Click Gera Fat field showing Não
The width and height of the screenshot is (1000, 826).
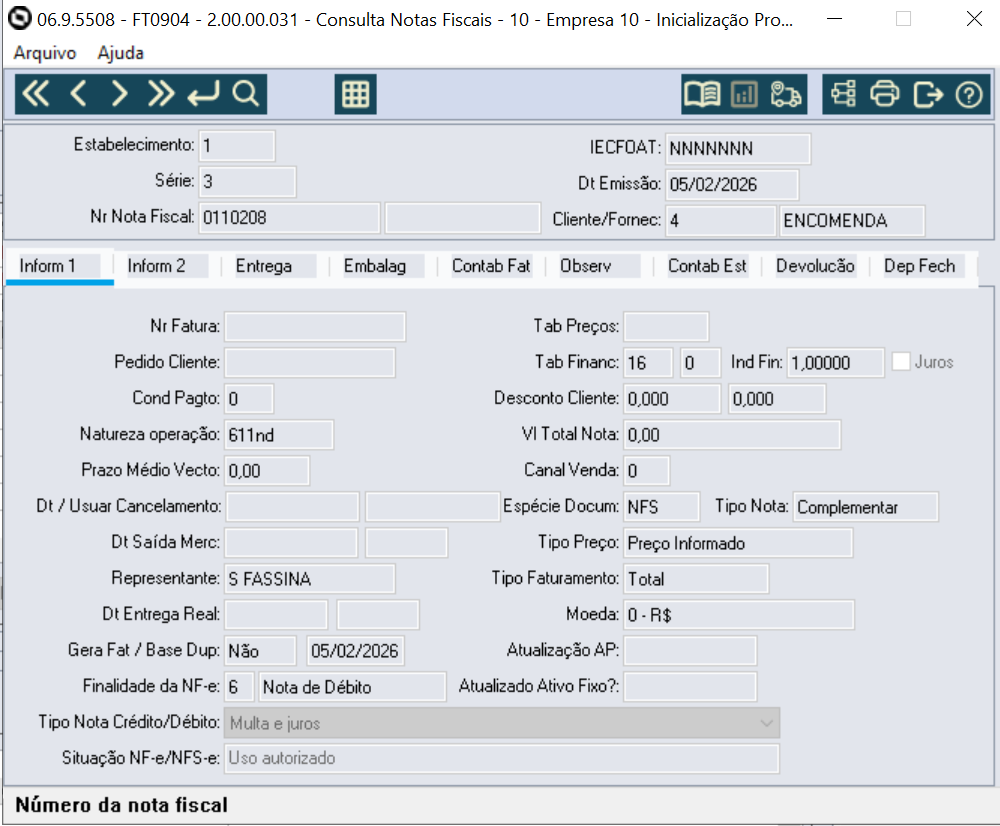pos(260,651)
